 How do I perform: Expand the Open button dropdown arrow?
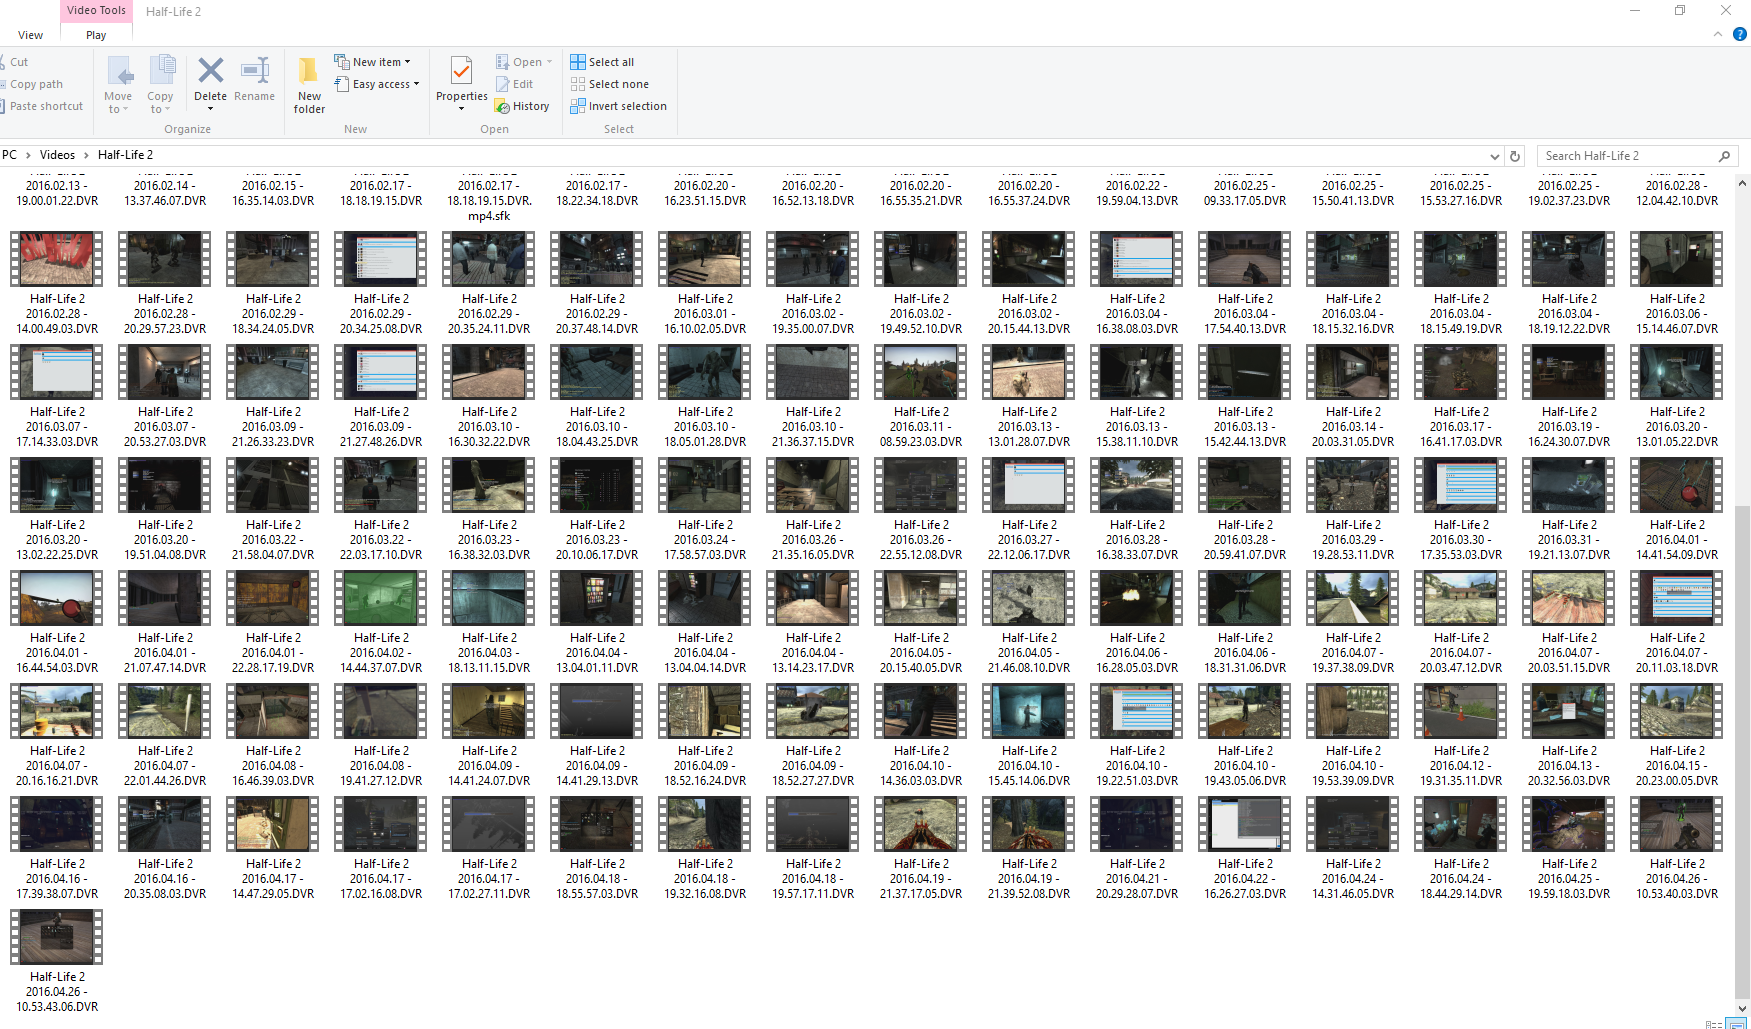pyautogui.click(x=549, y=62)
